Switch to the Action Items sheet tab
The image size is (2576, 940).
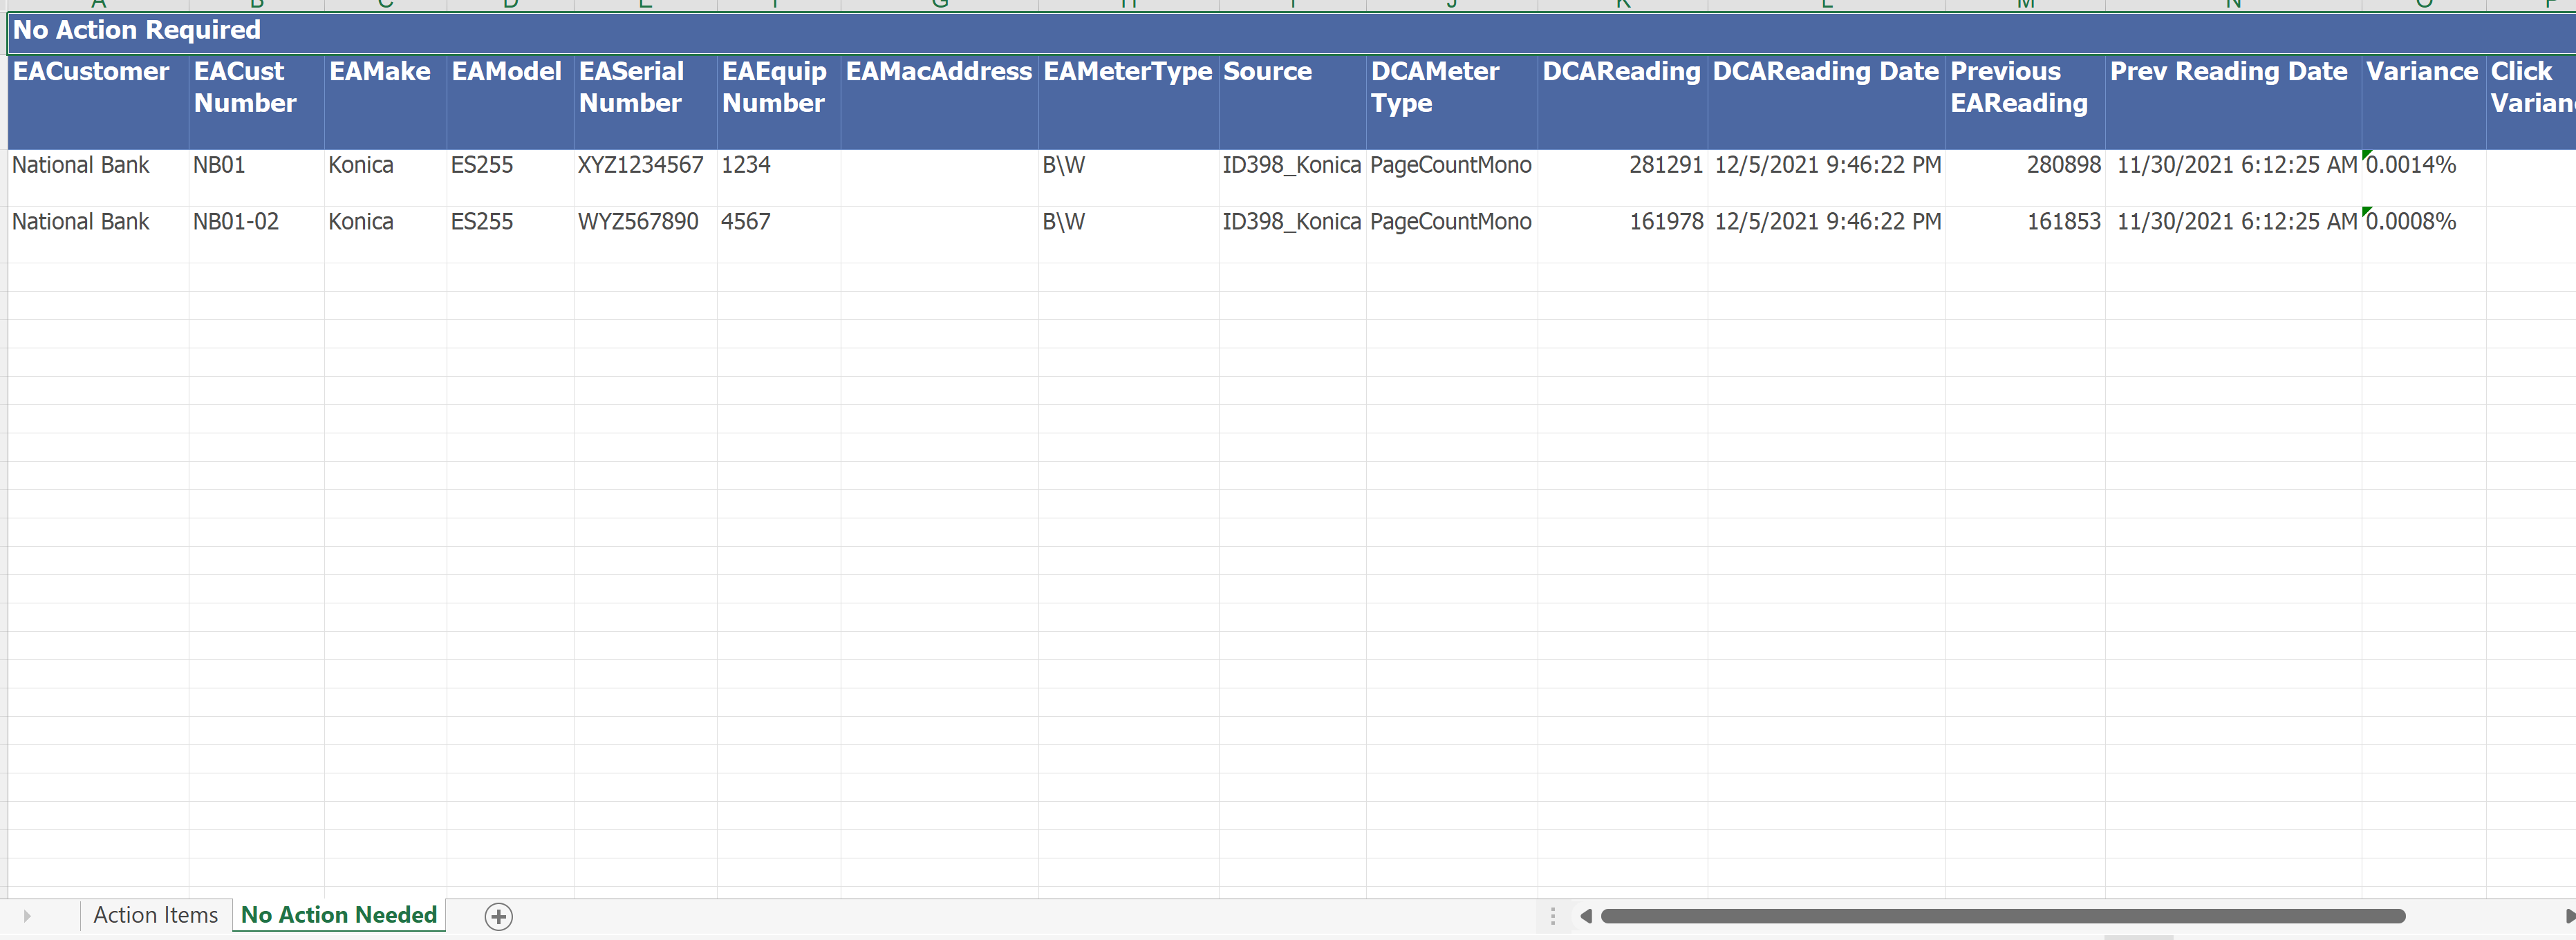pos(155,915)
